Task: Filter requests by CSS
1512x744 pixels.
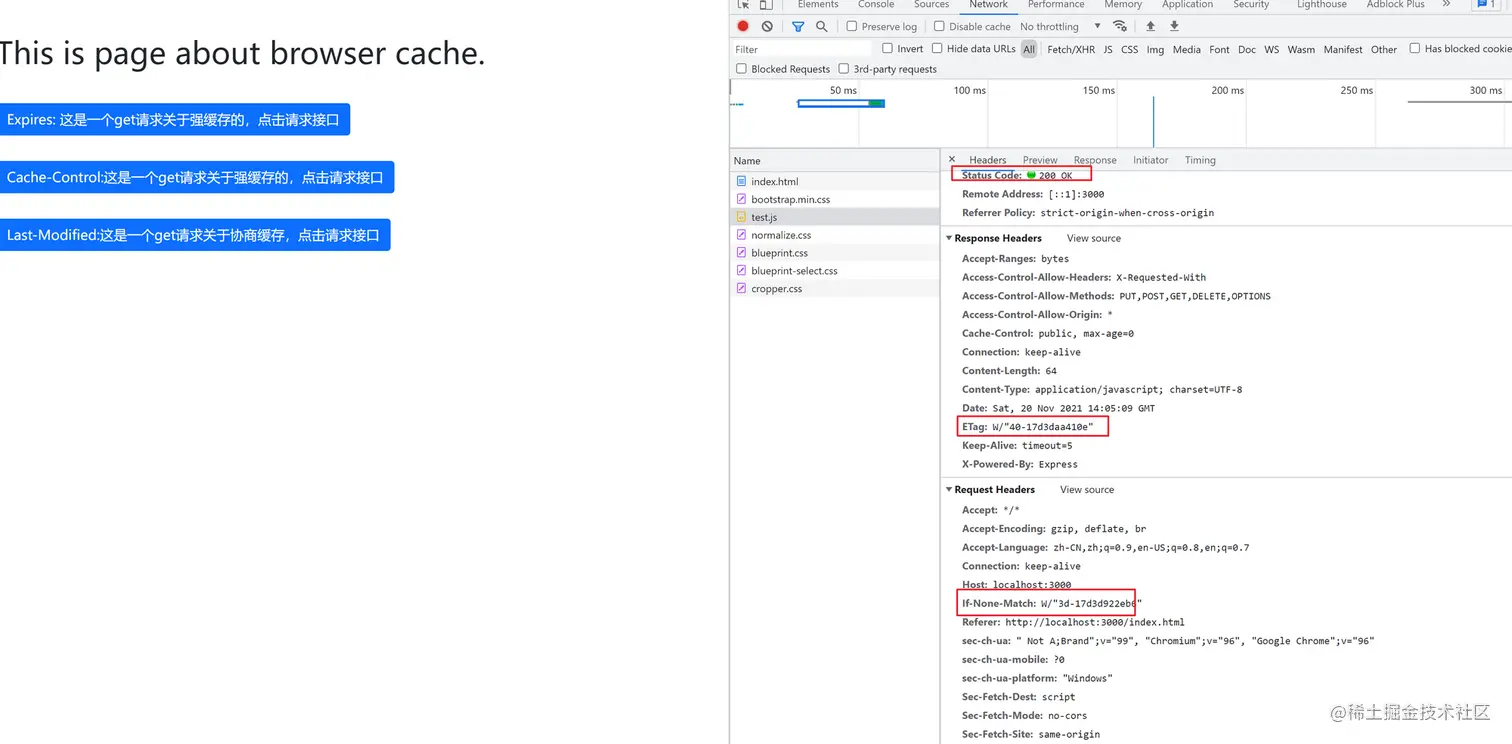Action: coord(1130,49)
